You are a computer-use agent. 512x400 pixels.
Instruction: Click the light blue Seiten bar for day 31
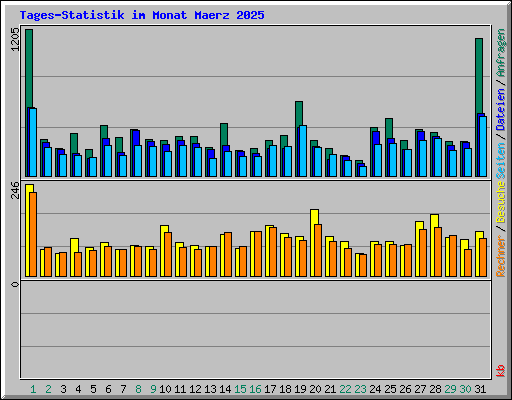pyautogui.click(x=483, y=146)
